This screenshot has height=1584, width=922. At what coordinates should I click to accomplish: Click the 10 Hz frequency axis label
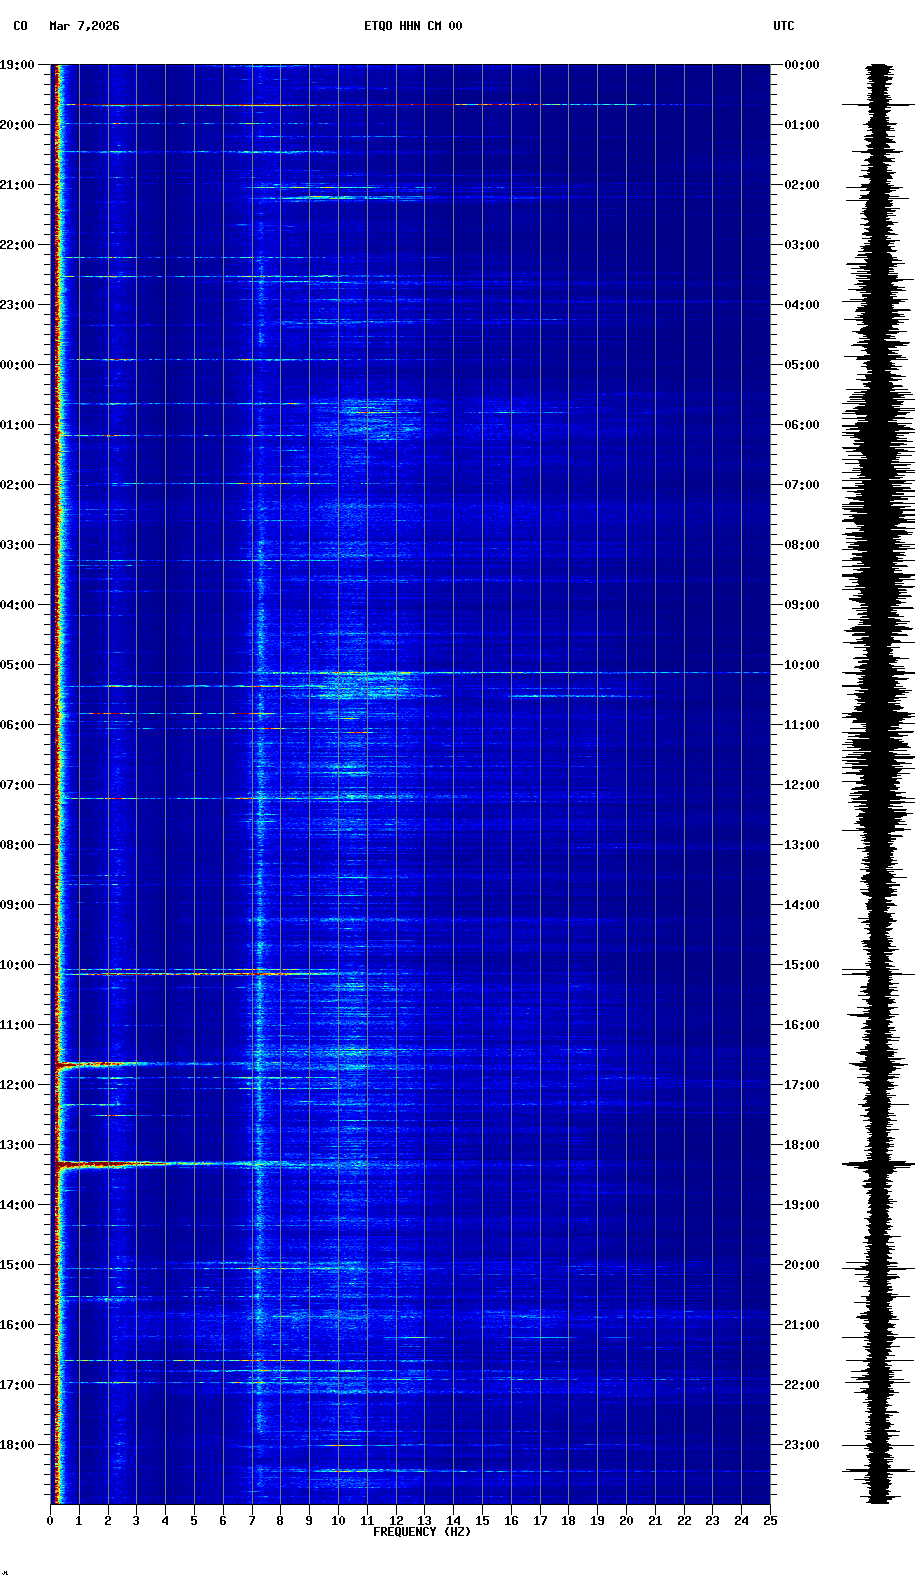coord(338,1521)
